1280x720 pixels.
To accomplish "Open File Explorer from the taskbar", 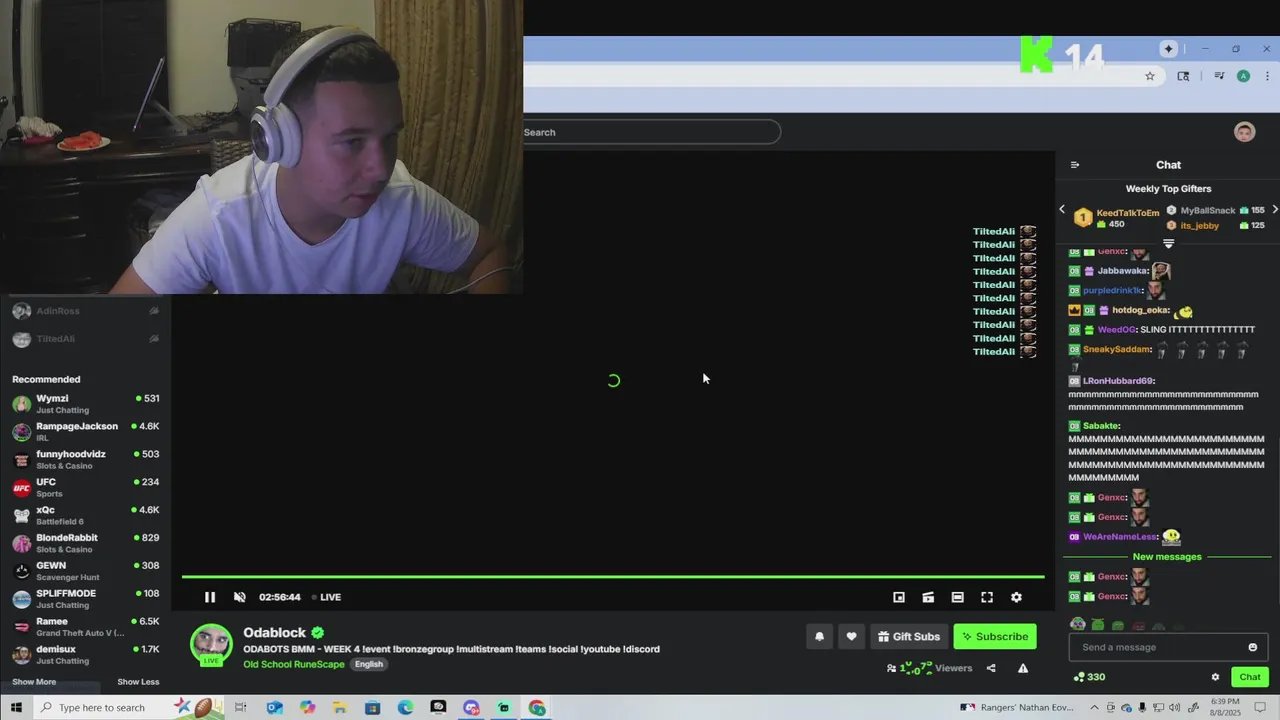I will tap(340, 707).
